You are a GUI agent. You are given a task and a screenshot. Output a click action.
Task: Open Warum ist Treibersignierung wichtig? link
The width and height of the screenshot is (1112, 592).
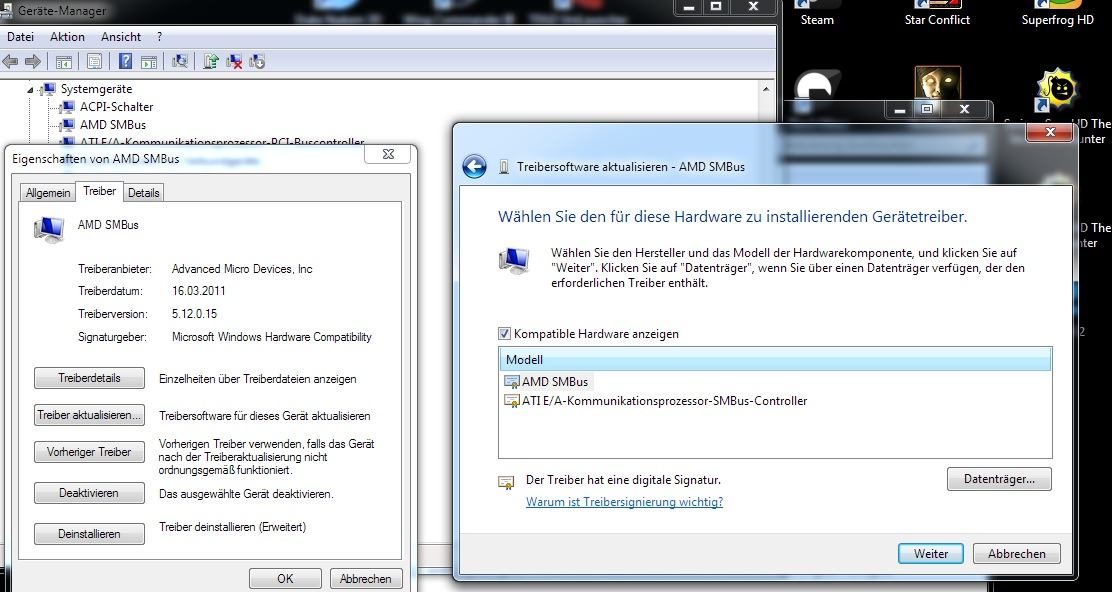tap(625, 502)
